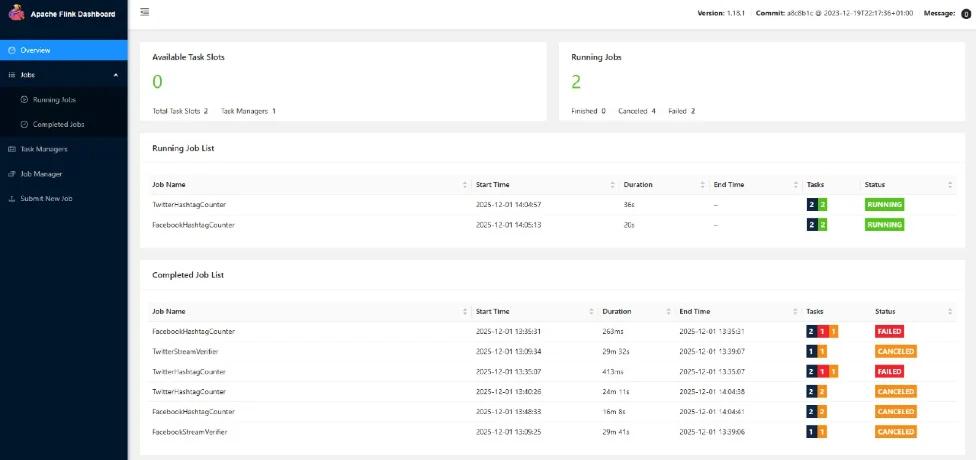Viewport: 976px width, 460px height.
Task: Open failed TwitterHashtagCounter job lasting 413ms
Action: tap(189, 372)
